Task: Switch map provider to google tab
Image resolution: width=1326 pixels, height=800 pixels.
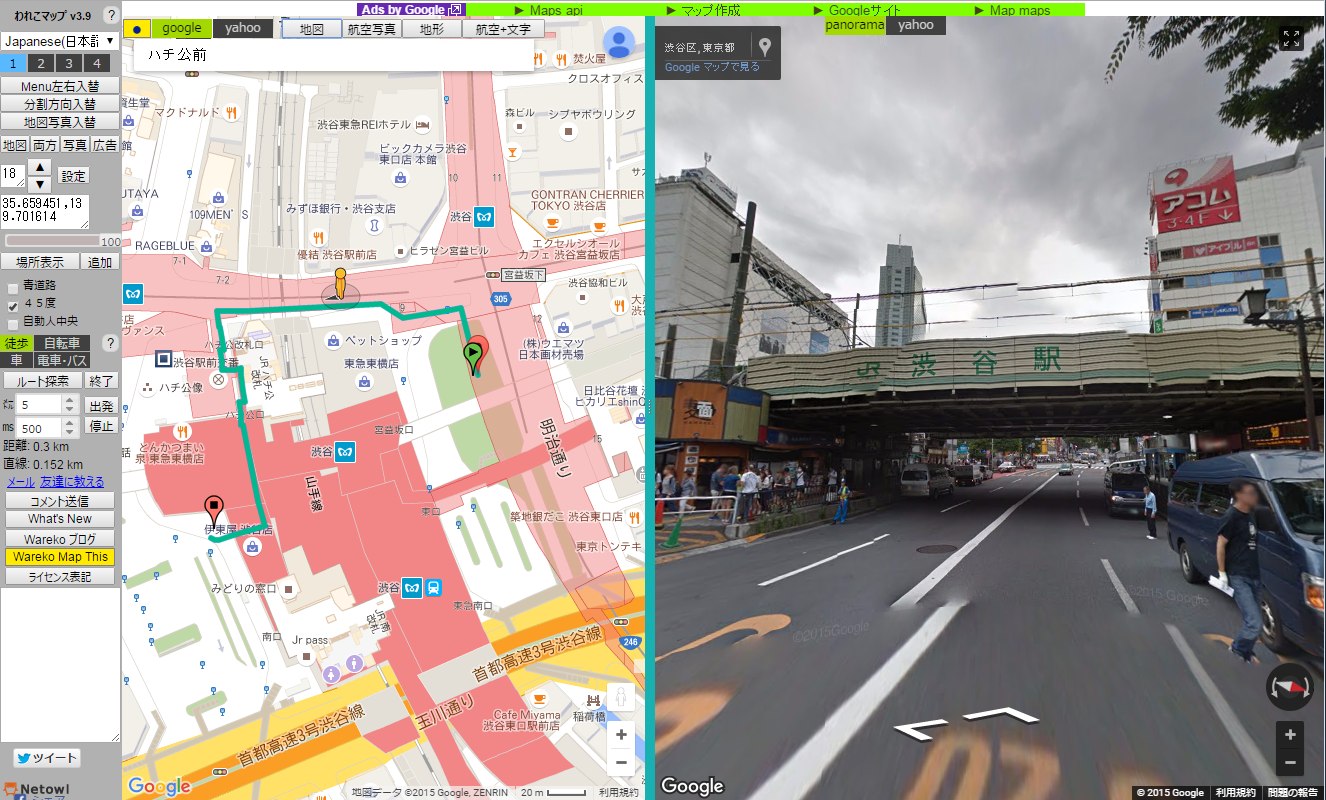Action: pyautogui.click(x=182, y=29)
